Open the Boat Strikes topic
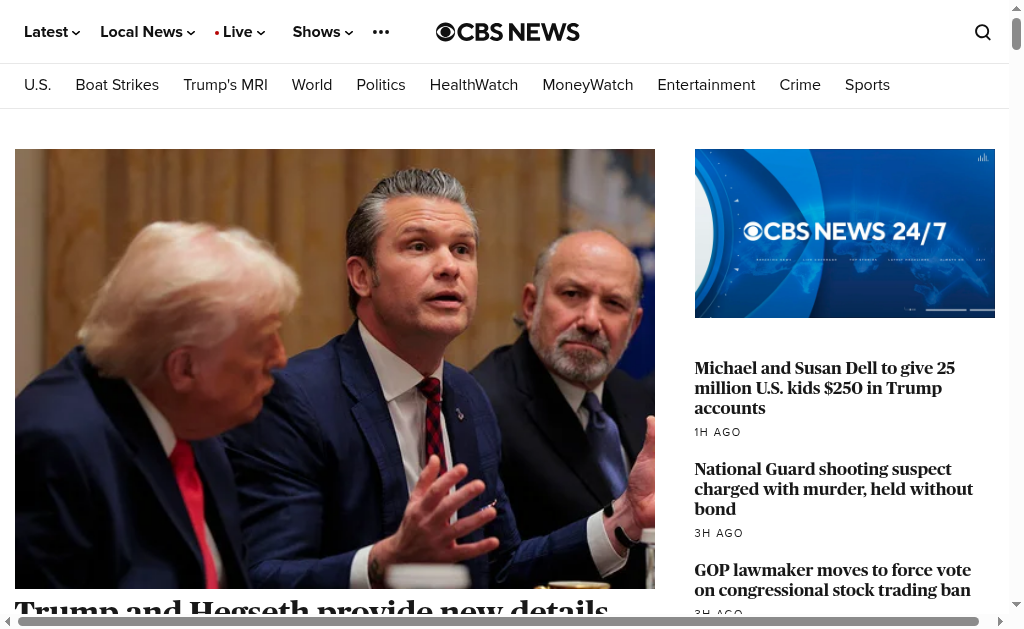The width and height of the screenshot is (1024, 629). (x=117, y=85)
